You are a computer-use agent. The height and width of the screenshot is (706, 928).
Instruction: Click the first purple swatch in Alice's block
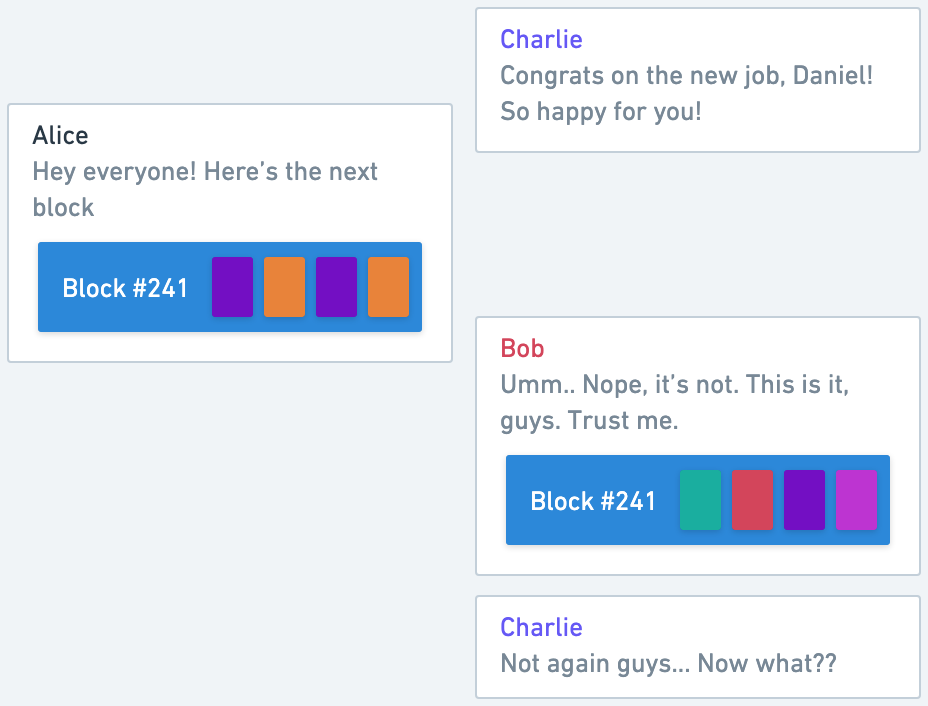pos(233,287)
